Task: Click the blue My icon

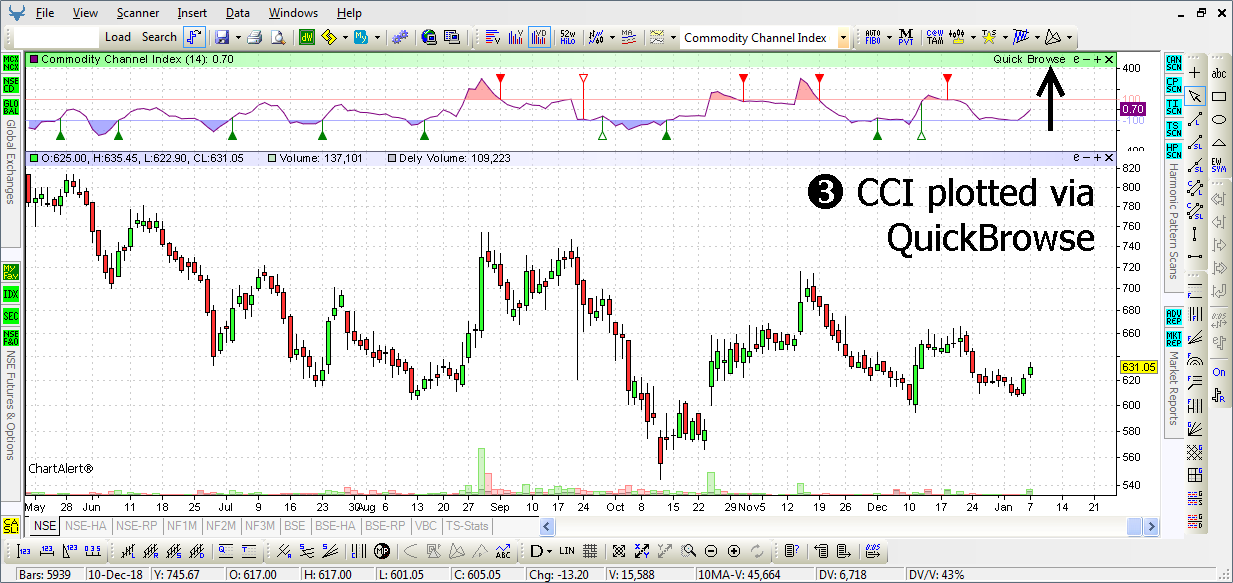Action: 360,37
